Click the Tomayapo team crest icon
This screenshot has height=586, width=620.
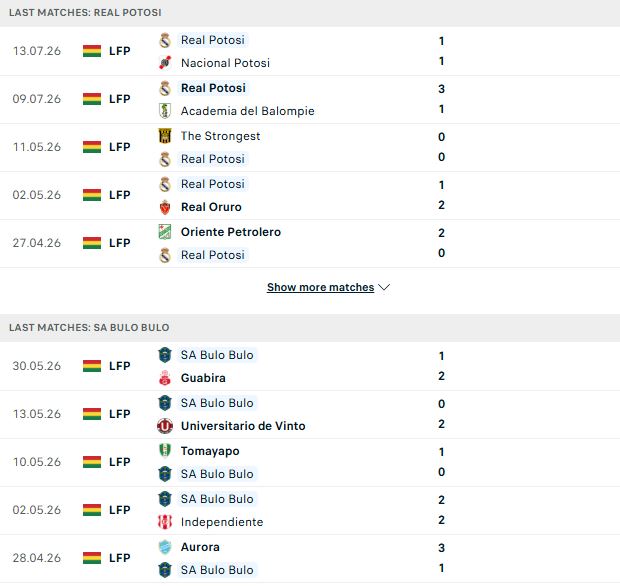[165, 450]
